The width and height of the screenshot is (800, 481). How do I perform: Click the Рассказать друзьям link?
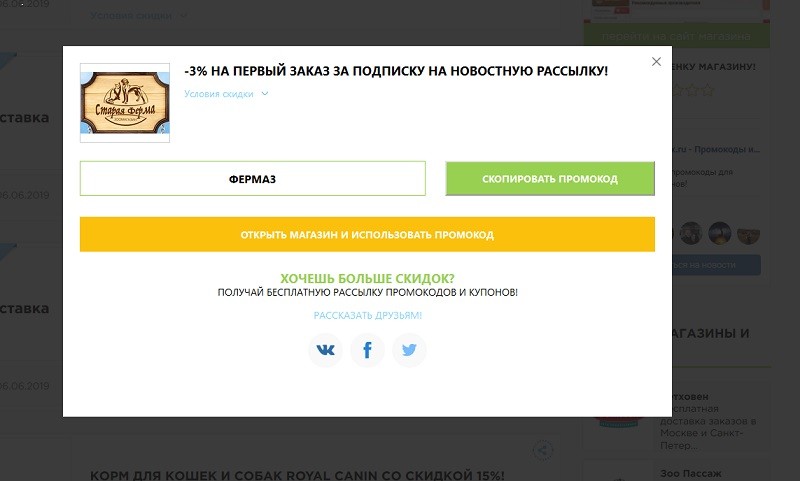click(x=367, y=315)
